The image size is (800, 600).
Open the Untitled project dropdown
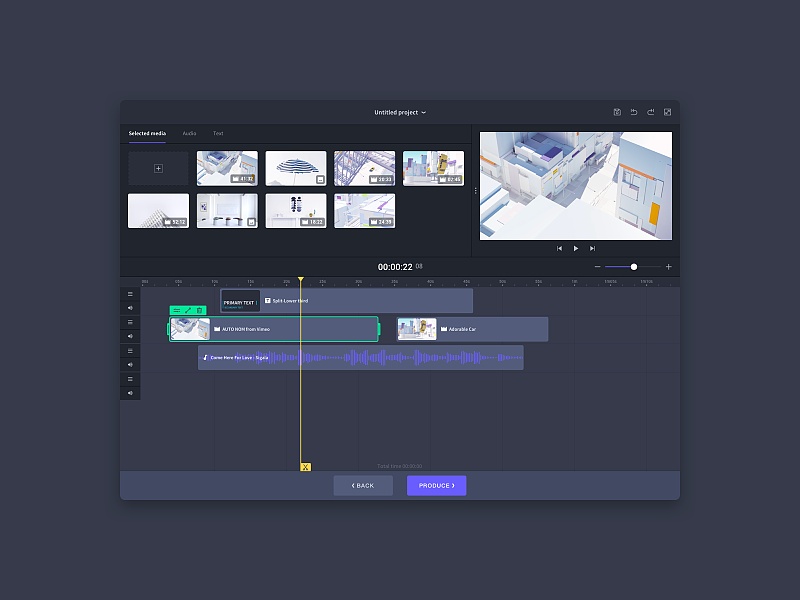coord(400,112)
